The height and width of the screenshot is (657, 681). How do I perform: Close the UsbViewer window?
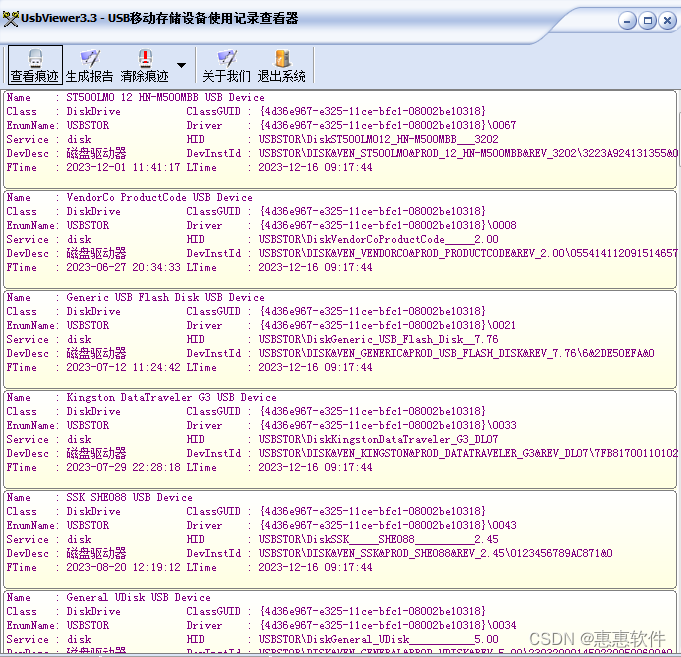[668, 21]
